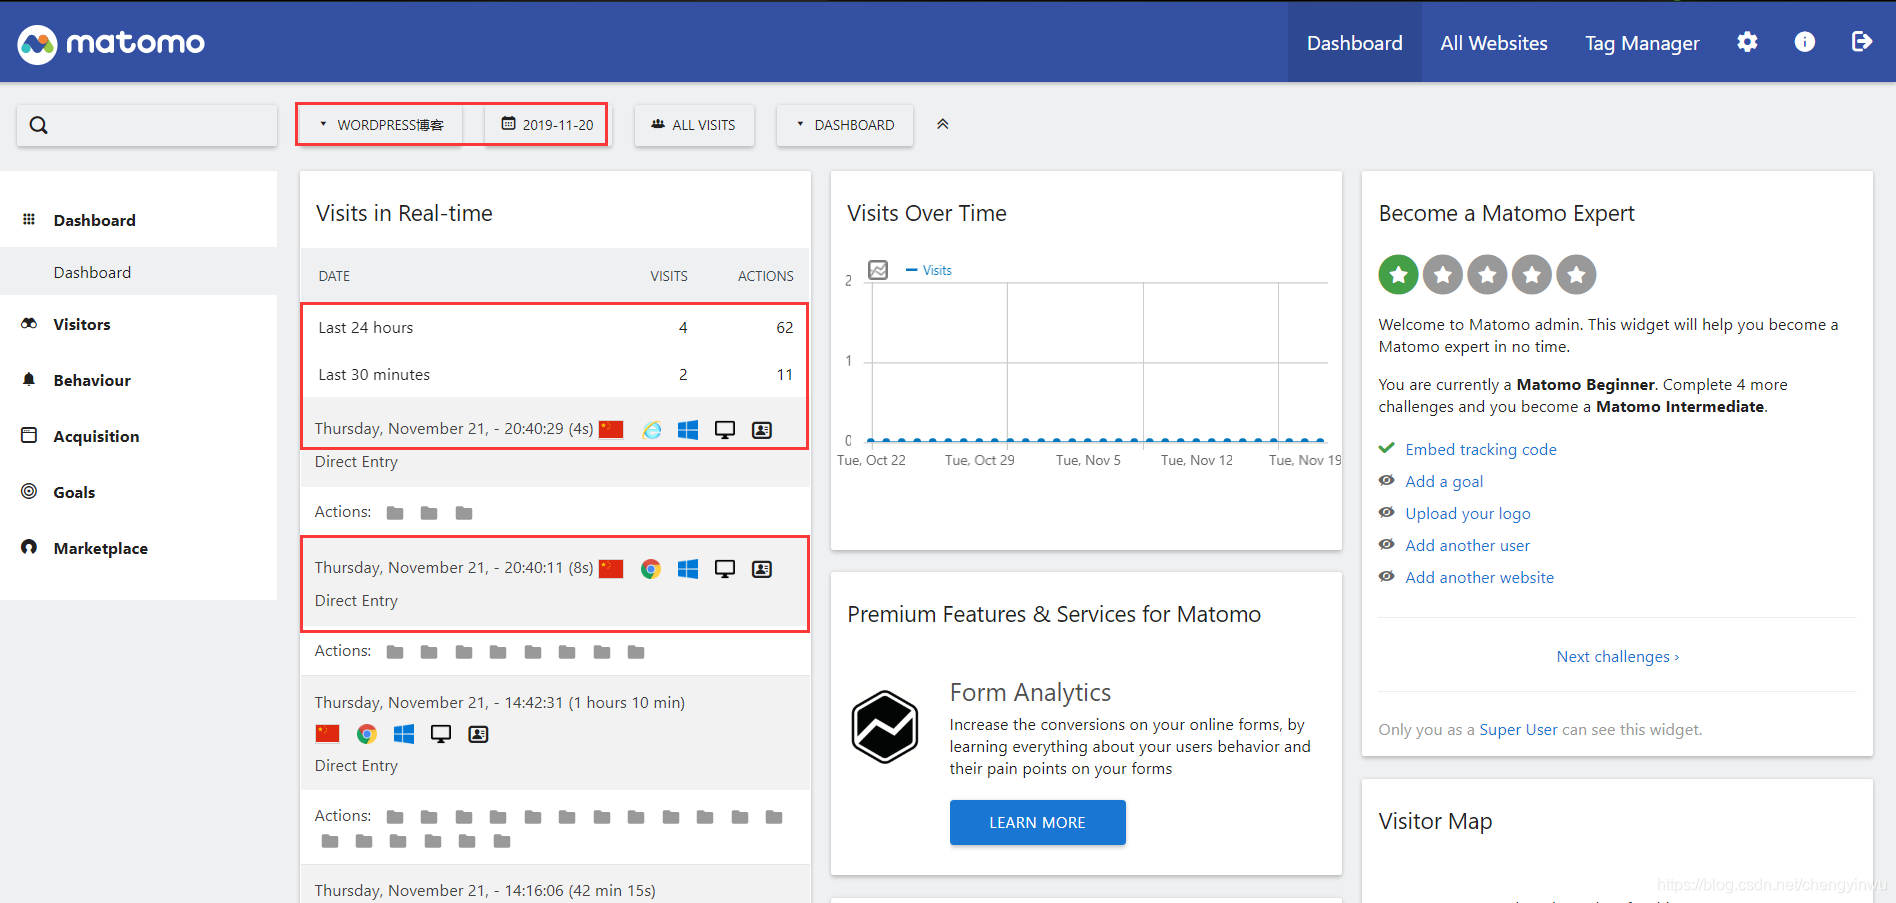Click the Windows icon in 20:40:11 visit
This screenshot has height=903, width=1896.
[x=688, y=569]
